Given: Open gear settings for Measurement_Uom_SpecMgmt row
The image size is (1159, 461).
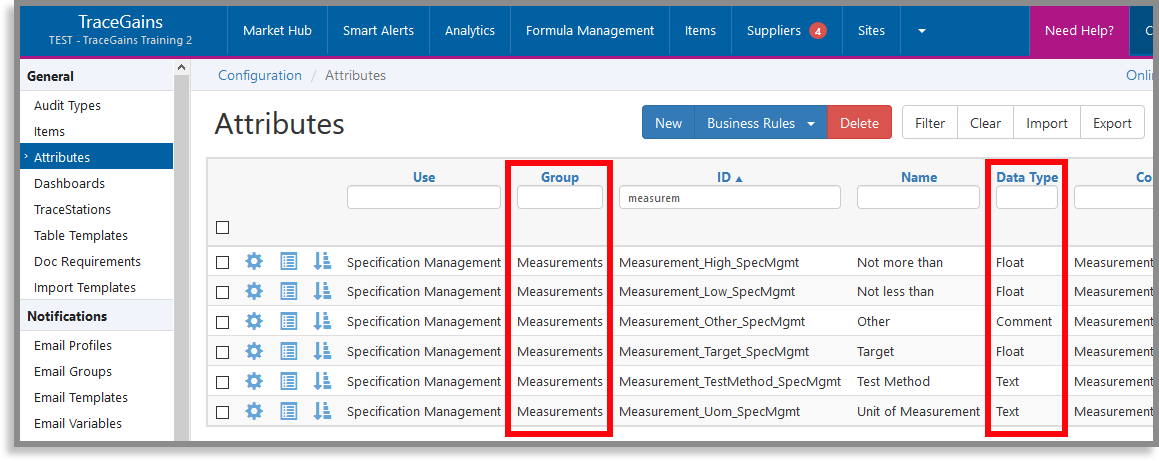Looking at the screenshot, I should tap(254, 412).
